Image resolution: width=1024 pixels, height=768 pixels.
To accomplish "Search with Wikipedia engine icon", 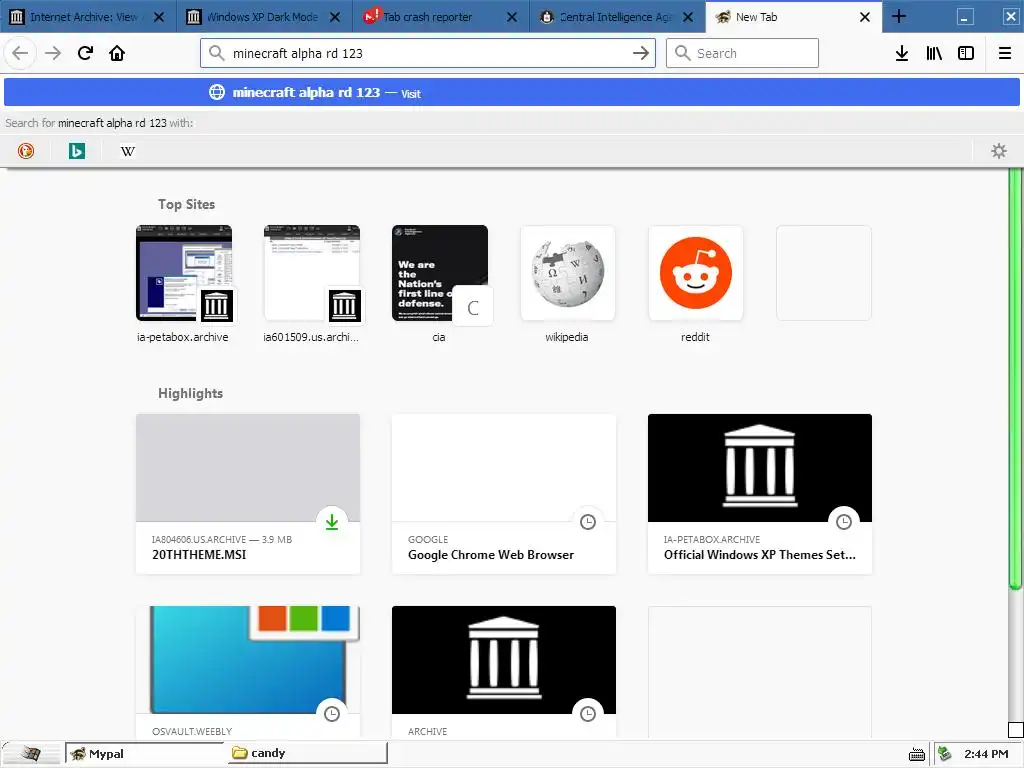I will click(x=127, y=151).
